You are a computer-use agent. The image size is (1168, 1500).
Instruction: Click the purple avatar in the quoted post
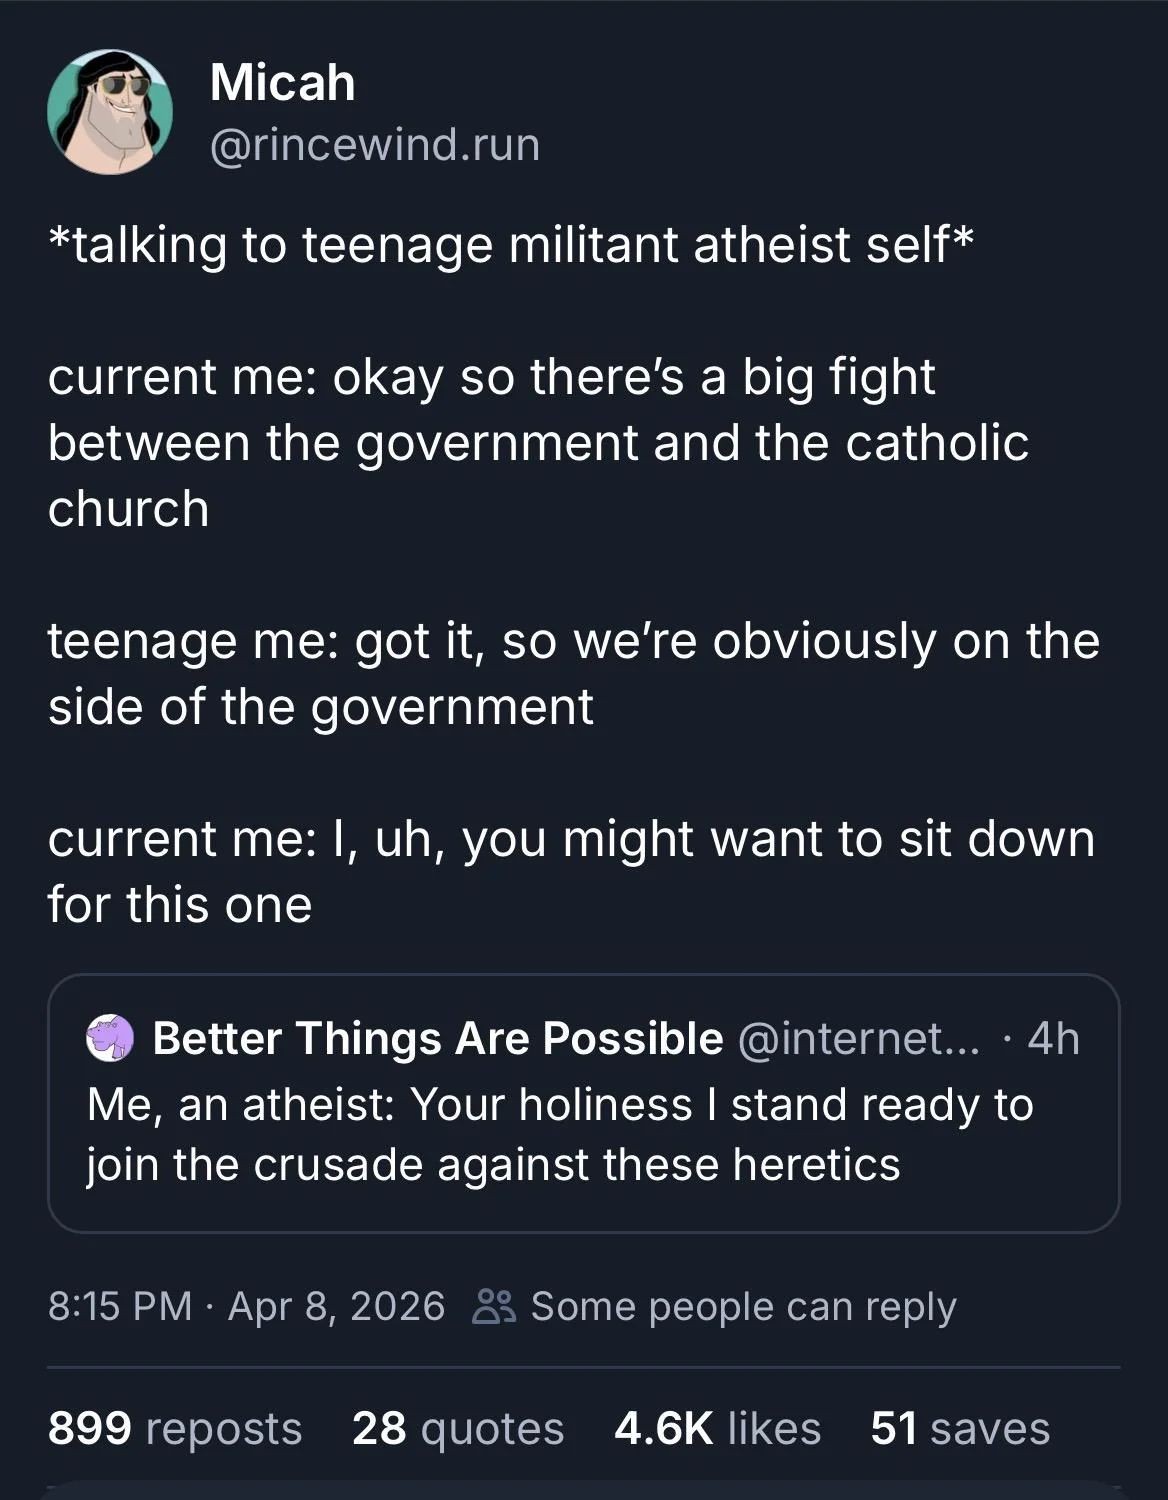point(110,1038)
